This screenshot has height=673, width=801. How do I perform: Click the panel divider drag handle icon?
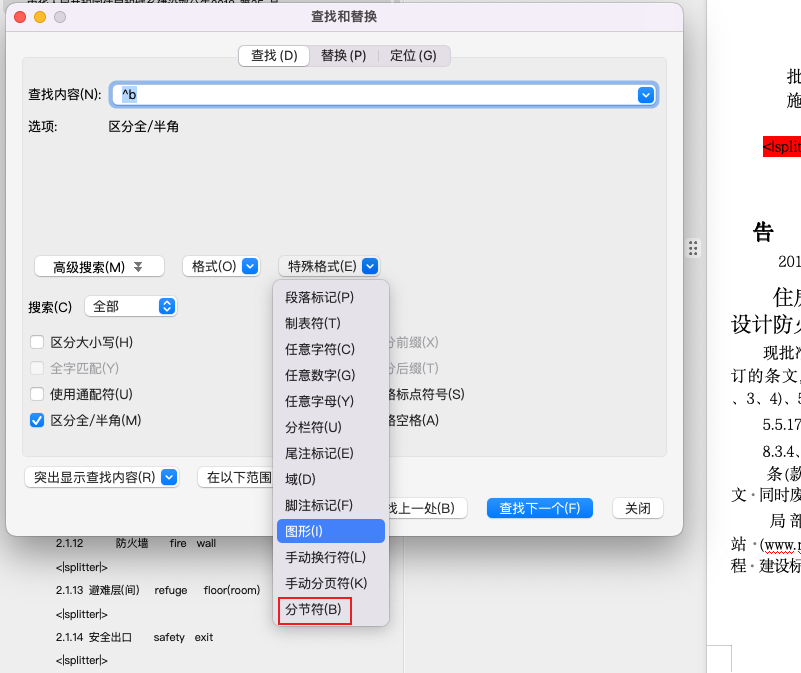point(693,248)
